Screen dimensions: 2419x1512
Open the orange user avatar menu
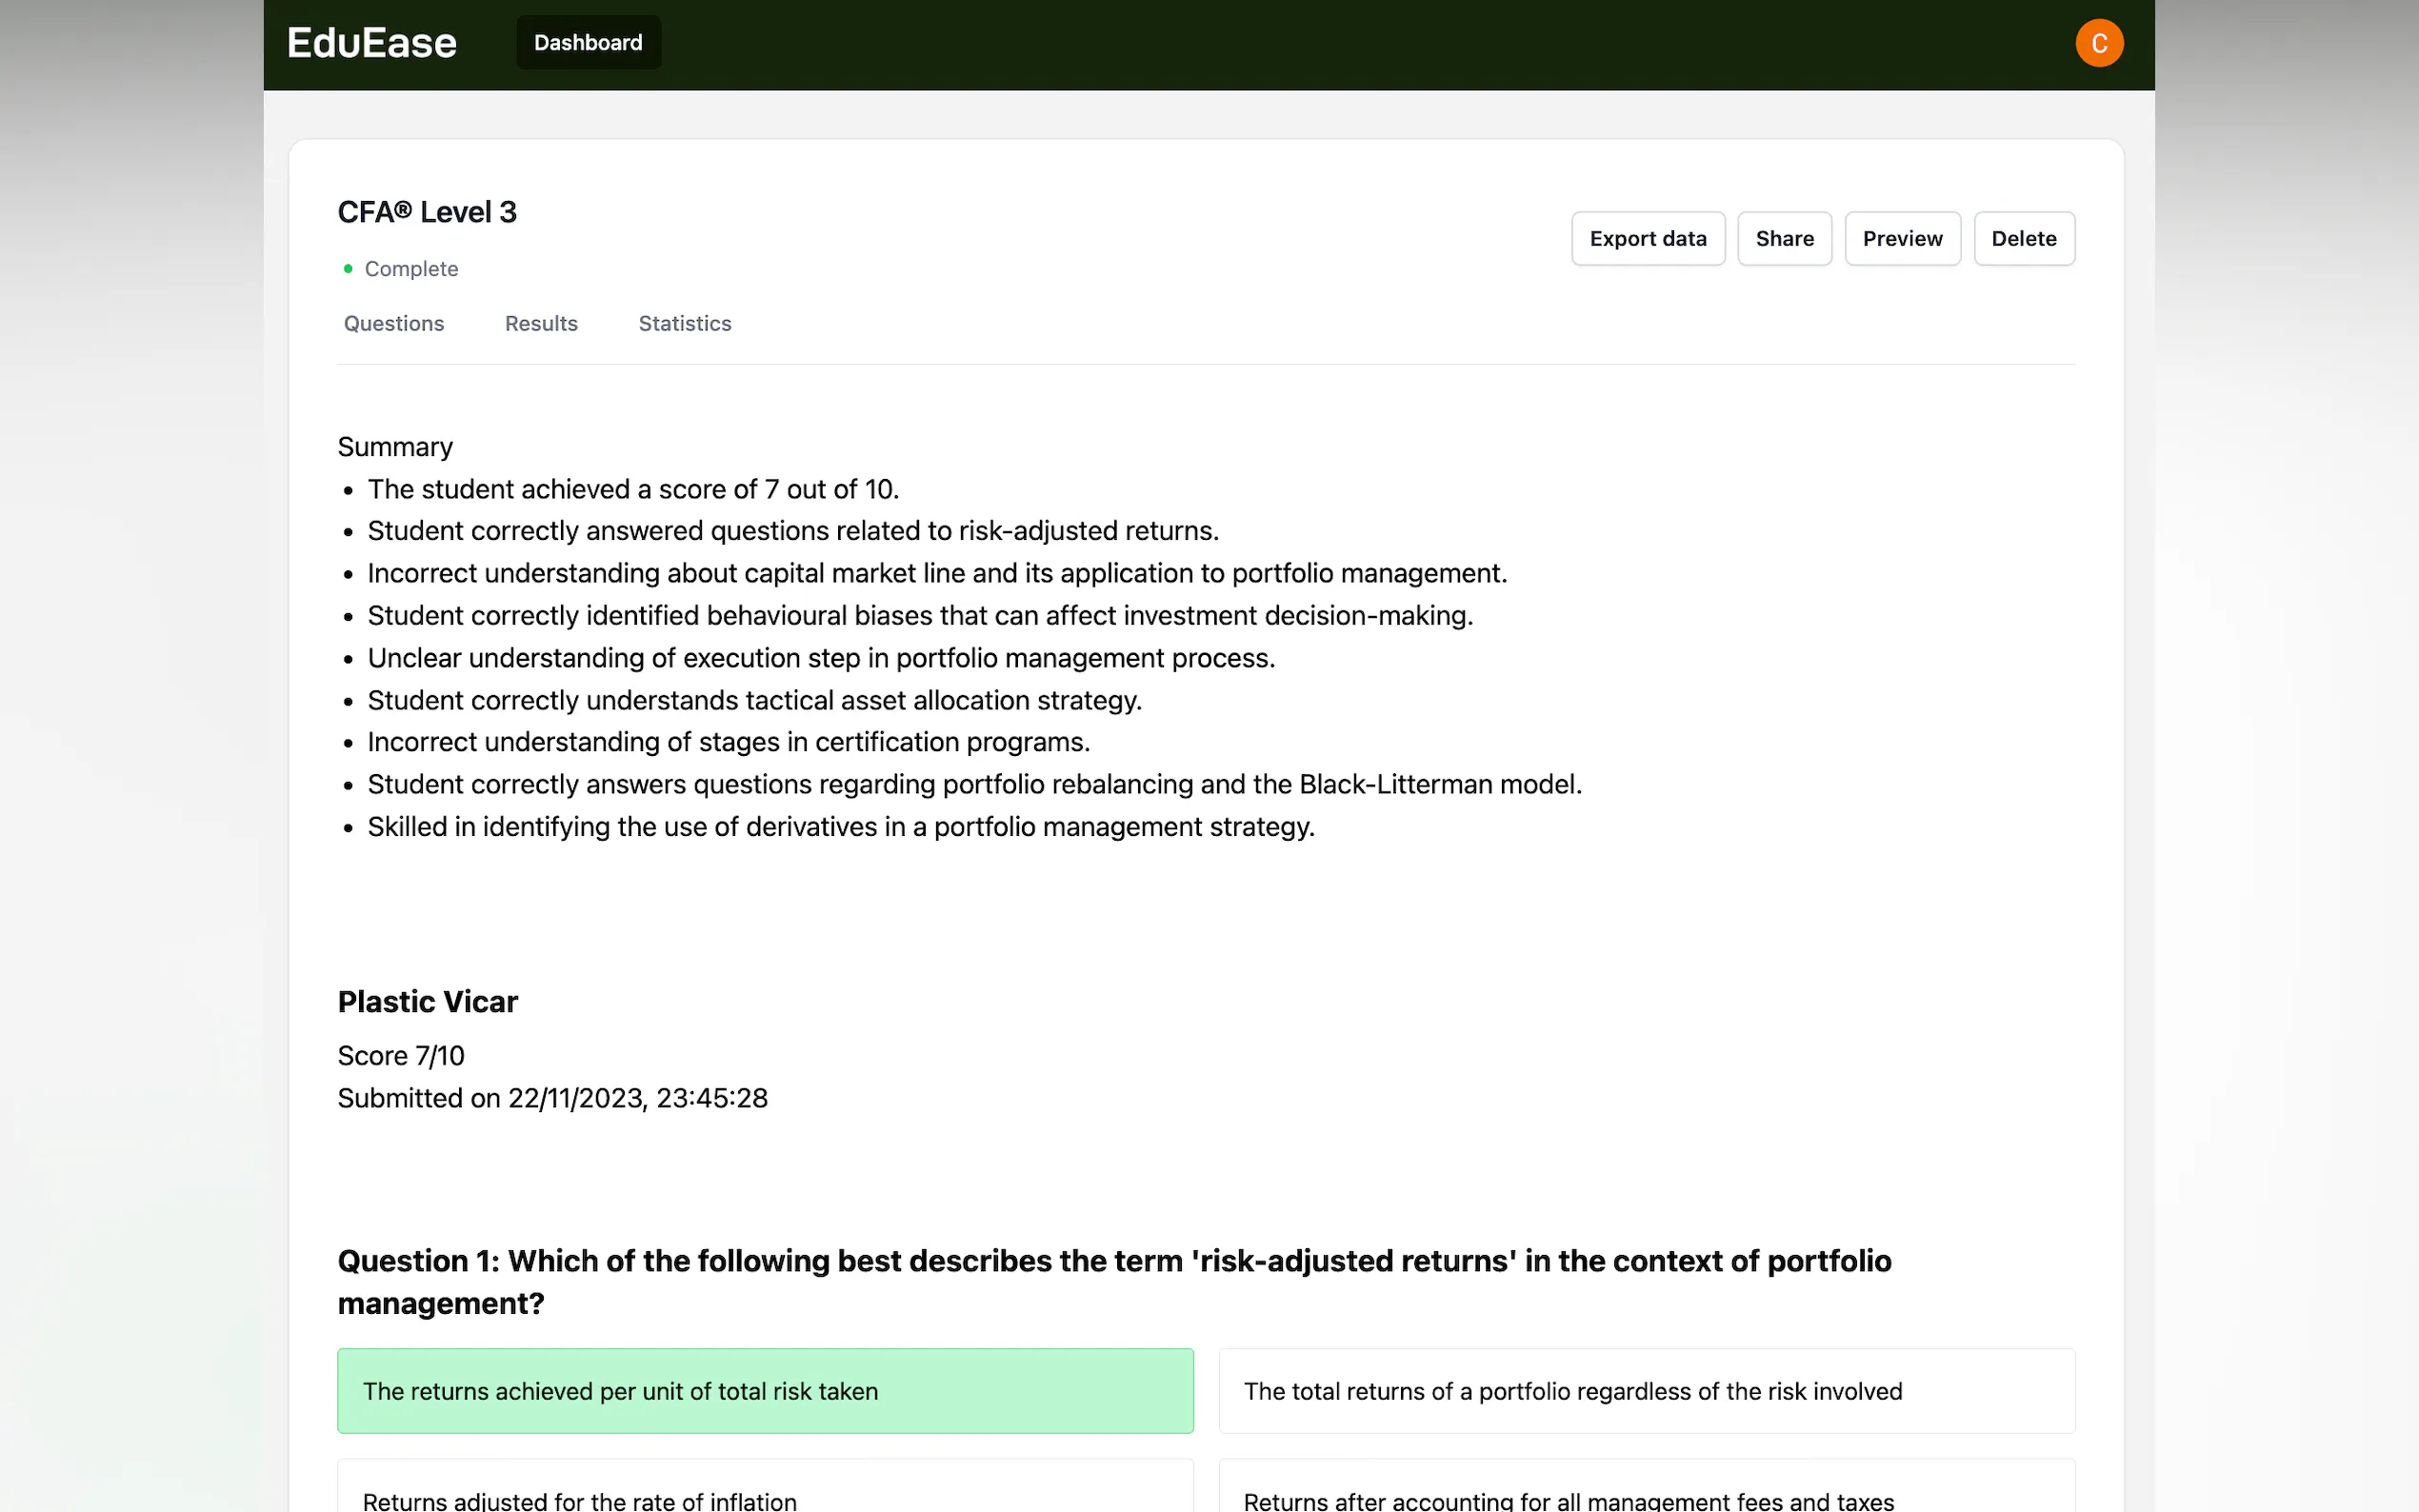click(2098, 43)
